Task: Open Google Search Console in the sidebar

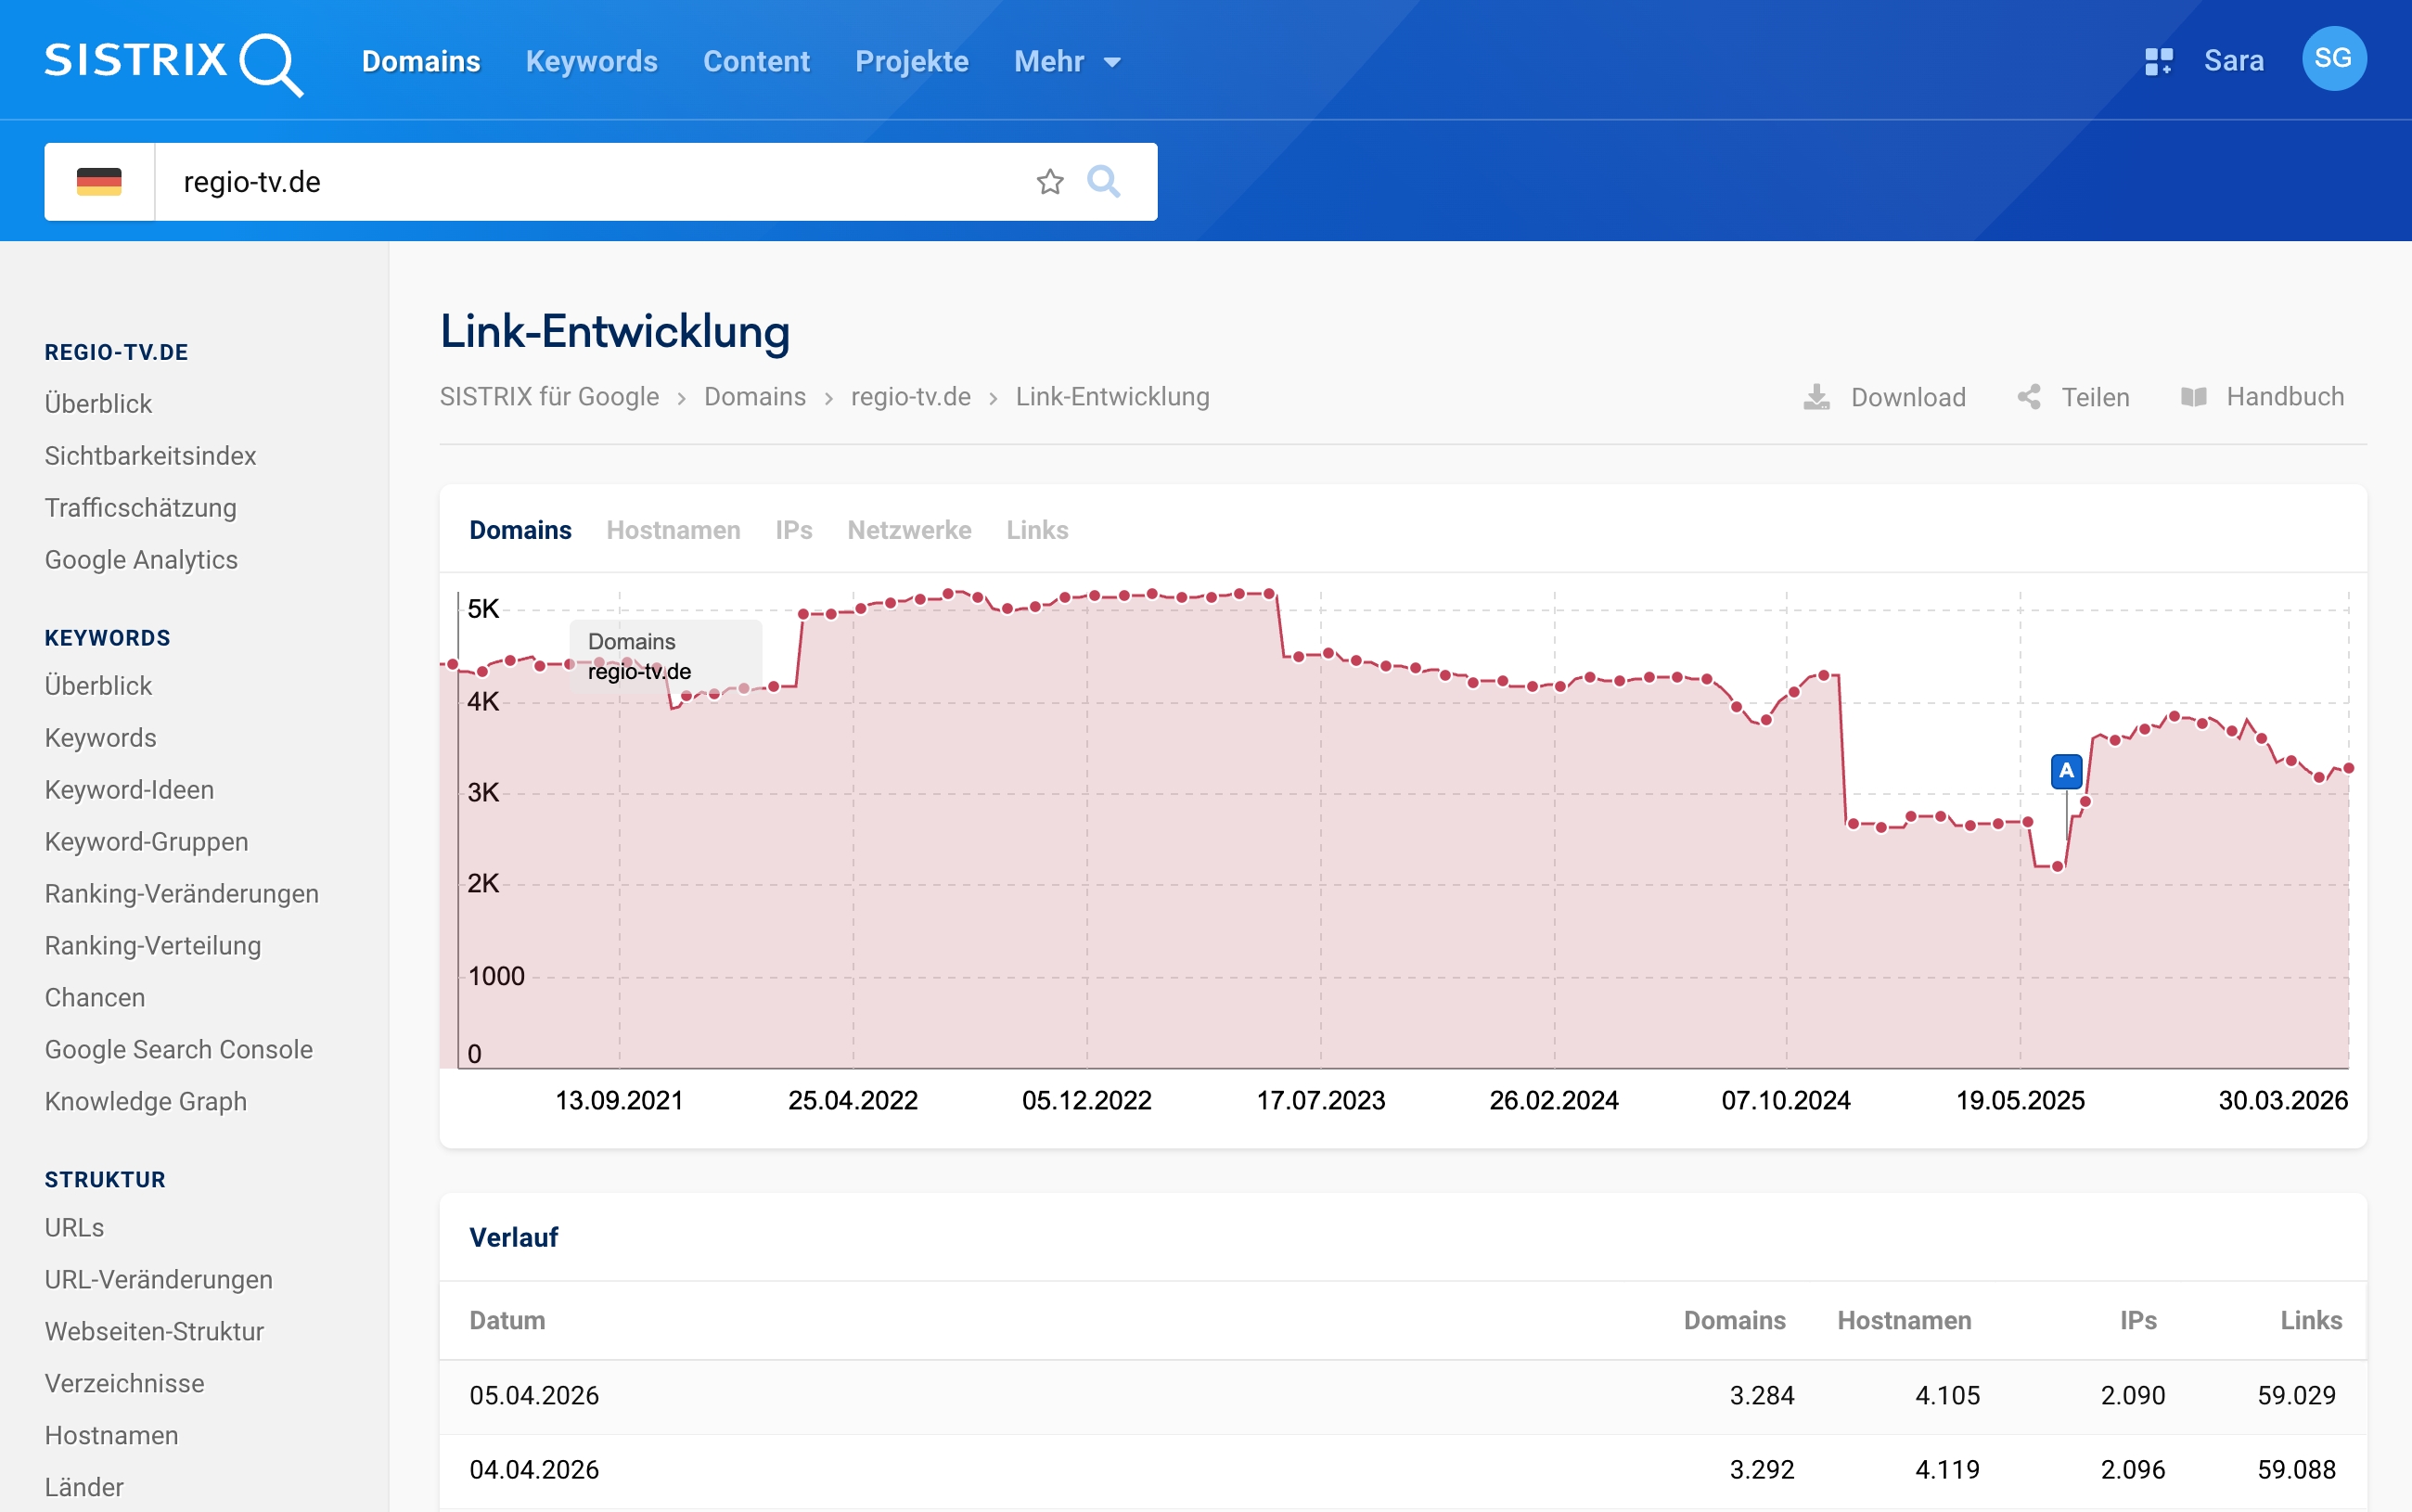Action: [179, 1049]
